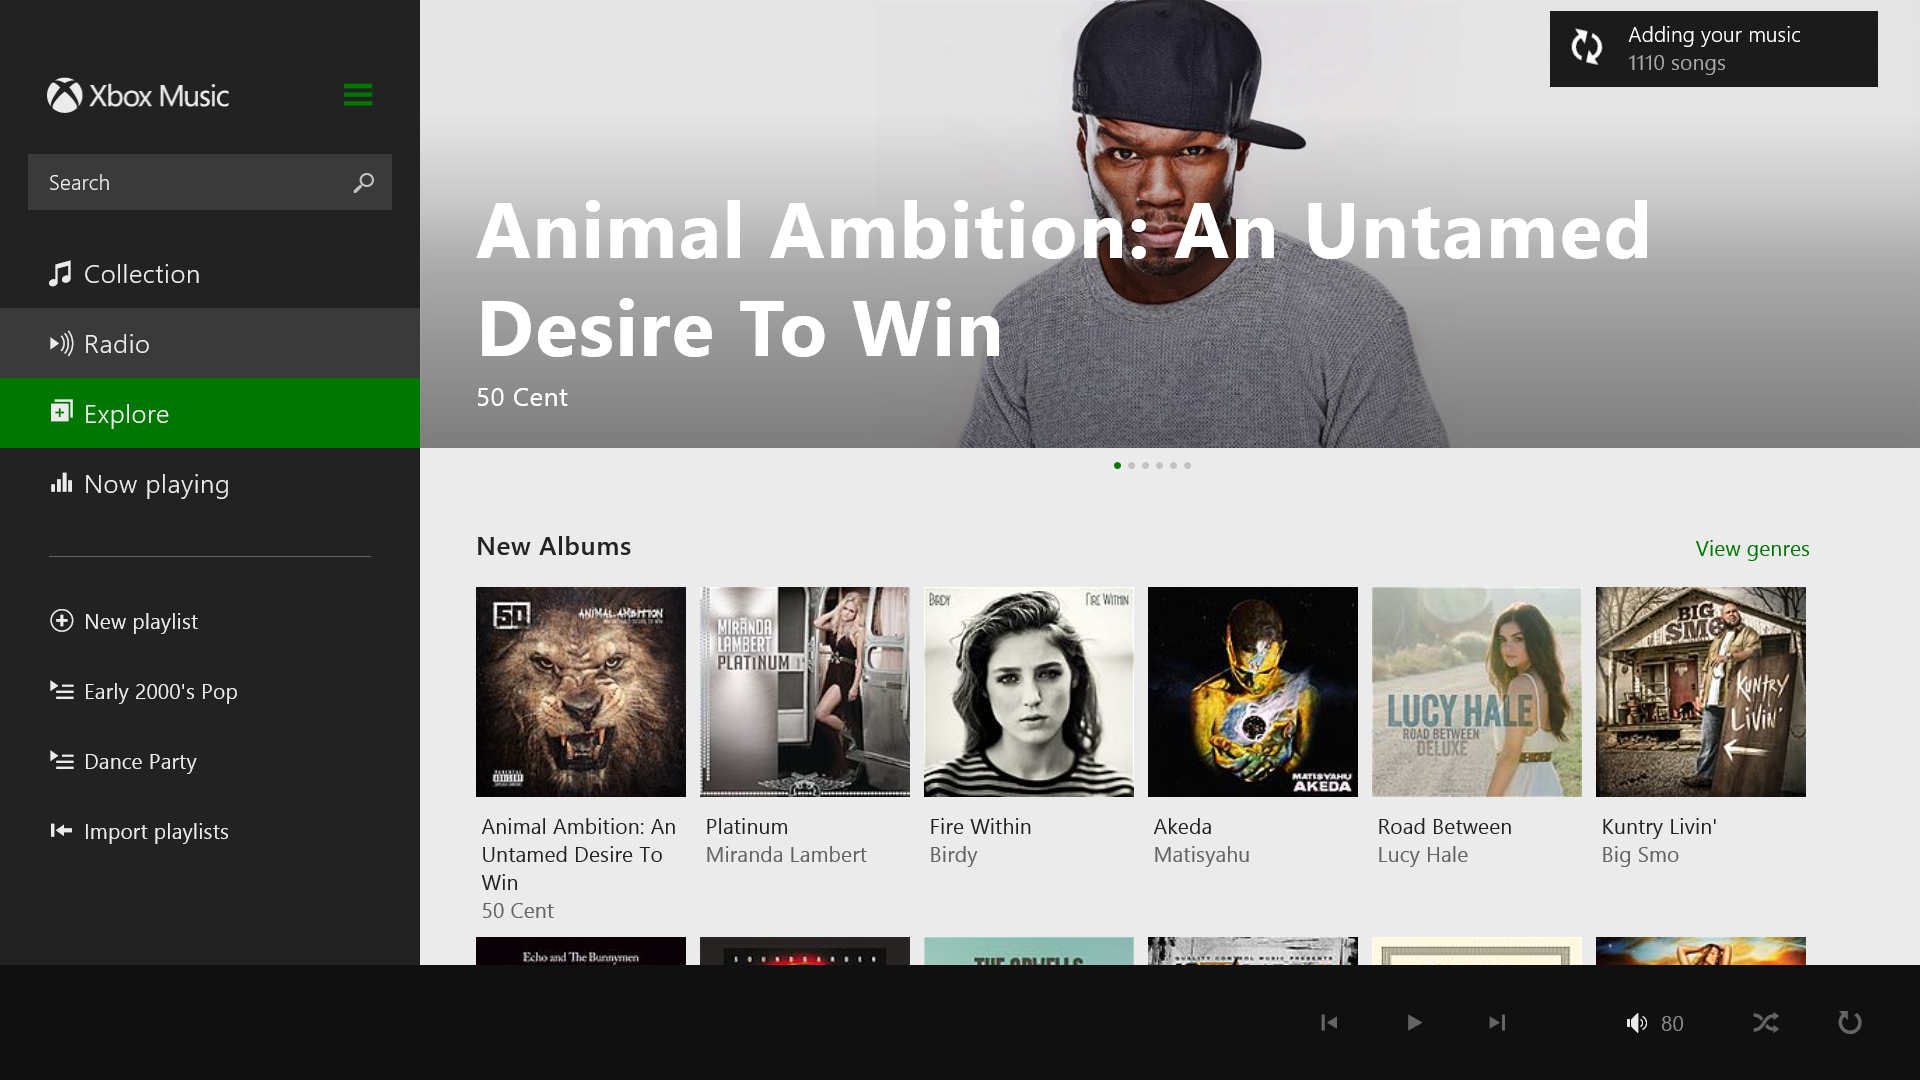1920x1080 pixels.
Task: Toggle shuffle mode
Action: pyautogui.click(x=1766, y=1022)
